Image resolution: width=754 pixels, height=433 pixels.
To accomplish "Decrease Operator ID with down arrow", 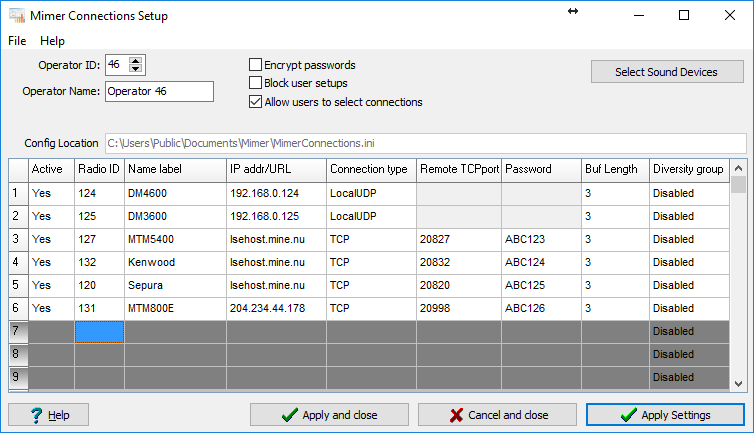I will pos(136,69).
